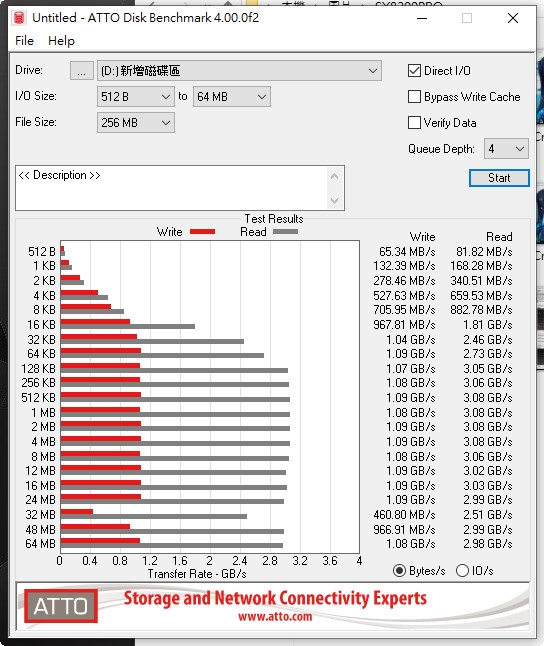The width and height of the screenshot is (544, 646).
Task: Click the 2.73 GB/s read value
Action: click(488, 354)
